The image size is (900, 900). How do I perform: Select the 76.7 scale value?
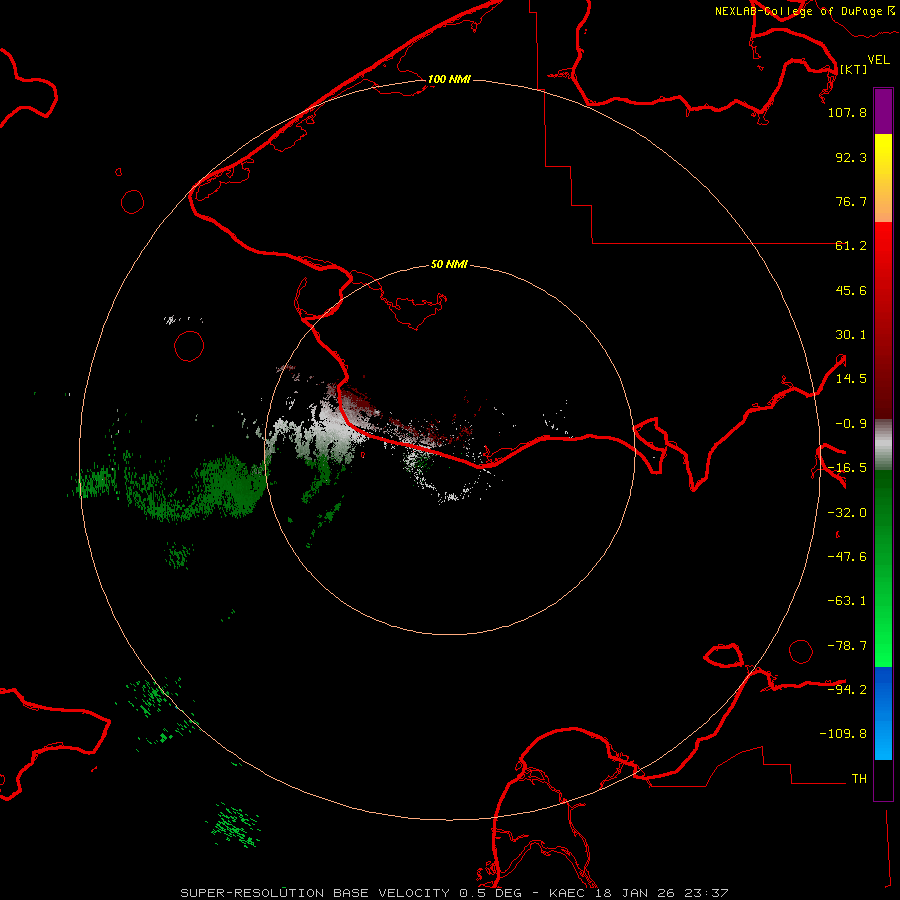pos(851,201)
